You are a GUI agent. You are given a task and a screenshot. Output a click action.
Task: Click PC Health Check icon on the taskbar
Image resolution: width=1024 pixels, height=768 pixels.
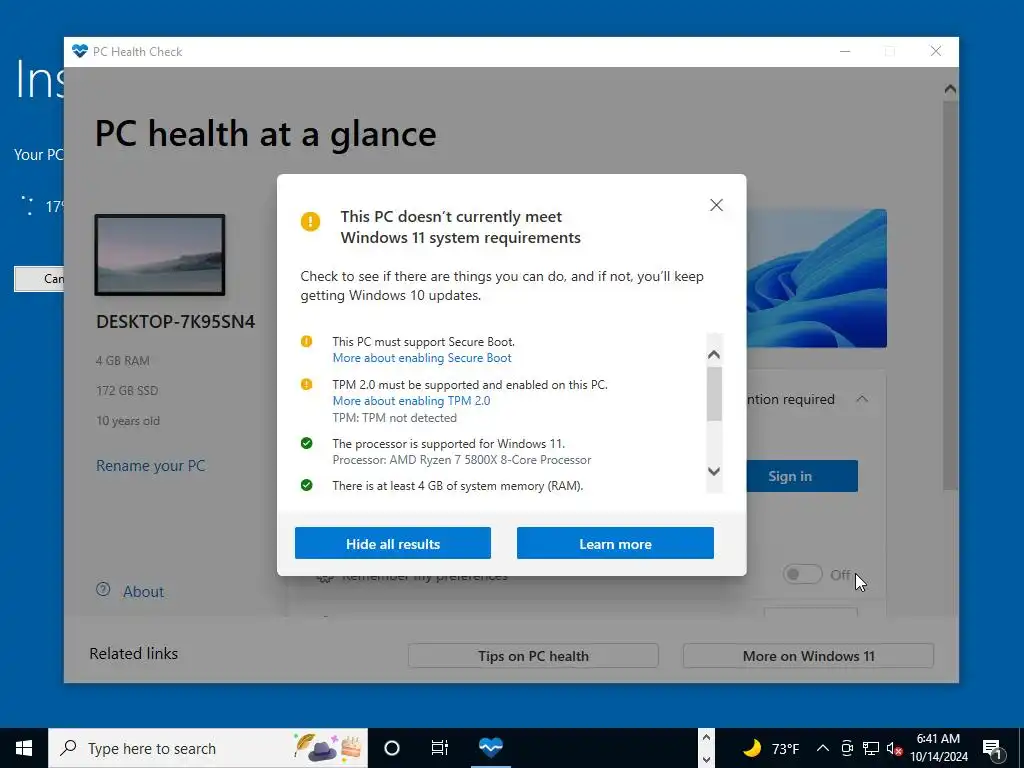491,747
